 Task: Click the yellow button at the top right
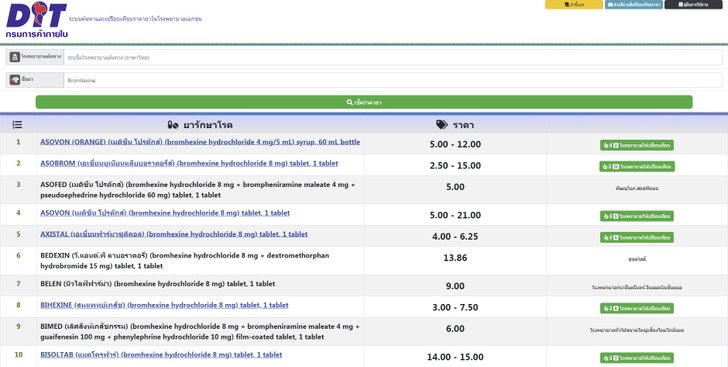574,4
